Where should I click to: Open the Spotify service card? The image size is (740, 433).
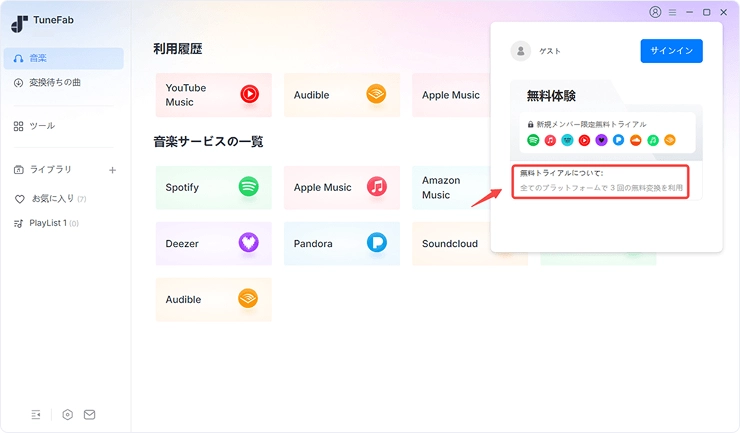[214, 187]
